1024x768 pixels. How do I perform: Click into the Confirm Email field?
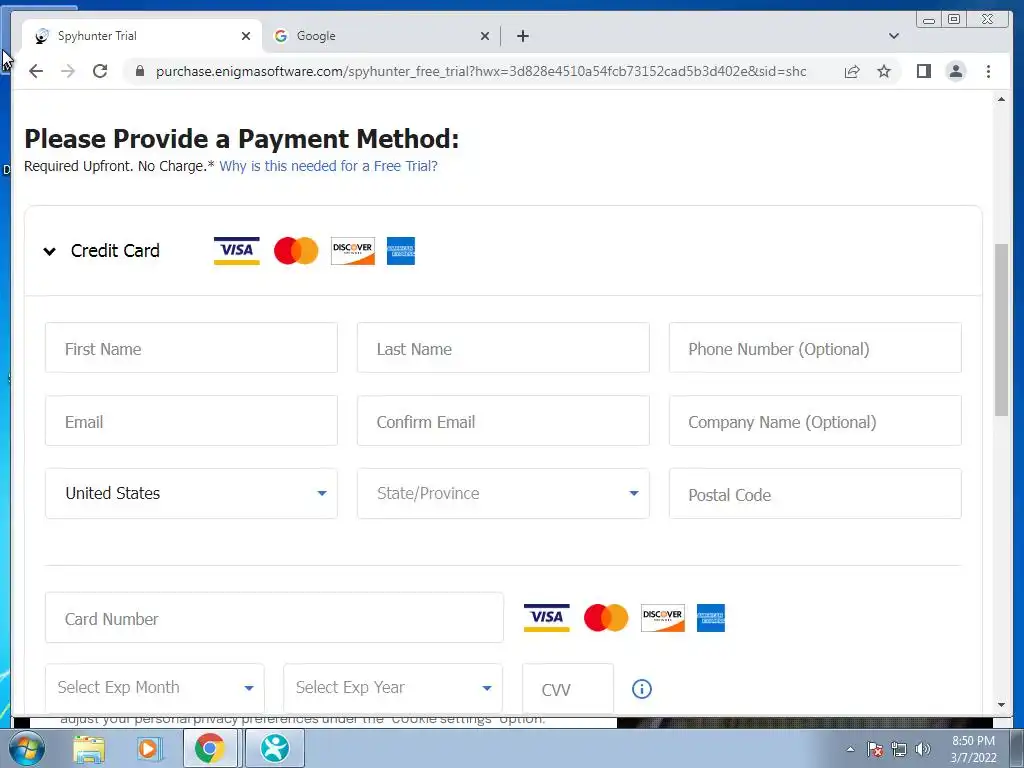coord(503,421)
